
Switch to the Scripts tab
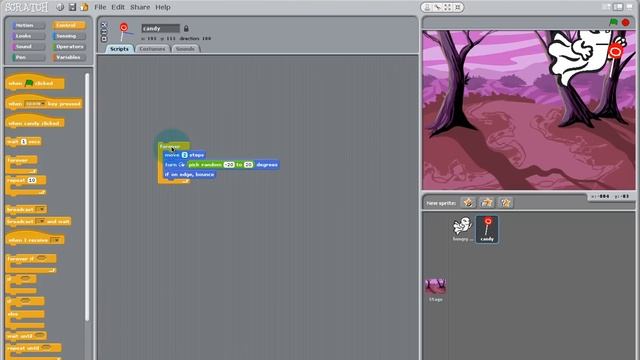point(120,49)
